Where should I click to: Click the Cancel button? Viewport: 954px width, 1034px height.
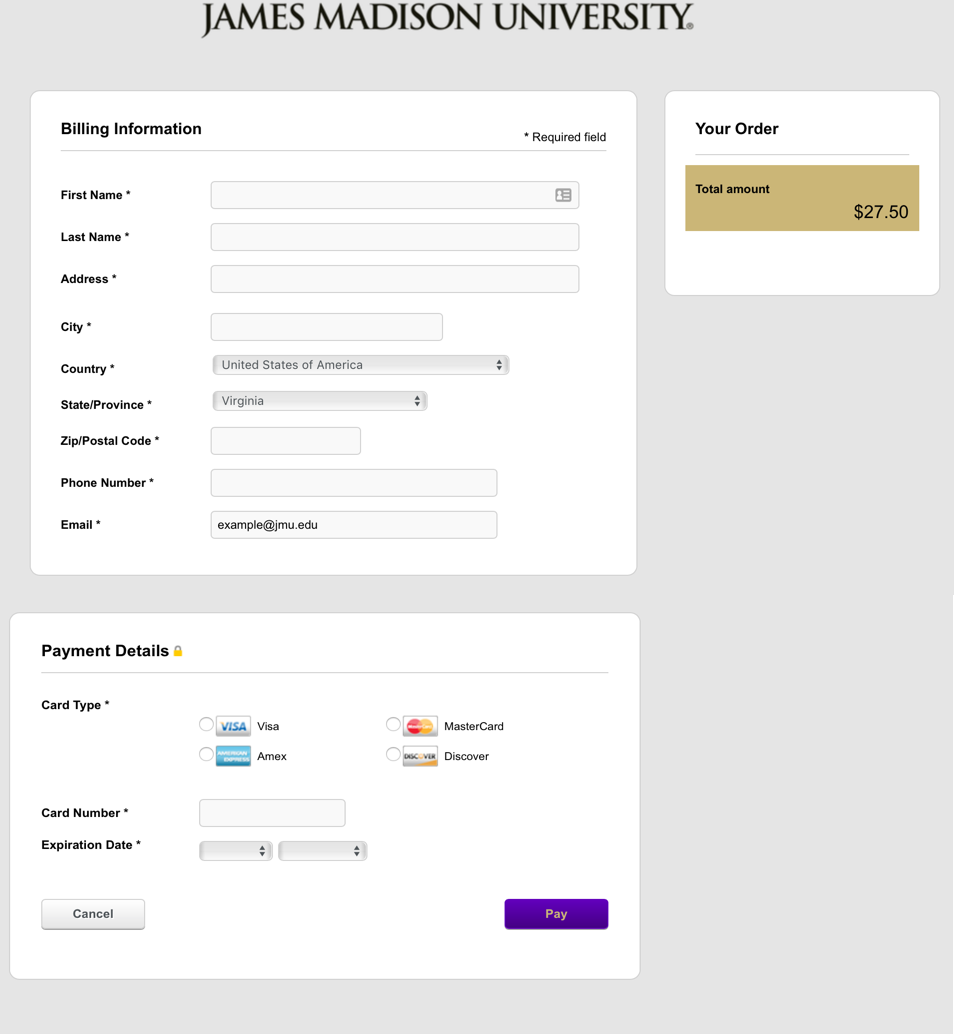click(93, 914)
